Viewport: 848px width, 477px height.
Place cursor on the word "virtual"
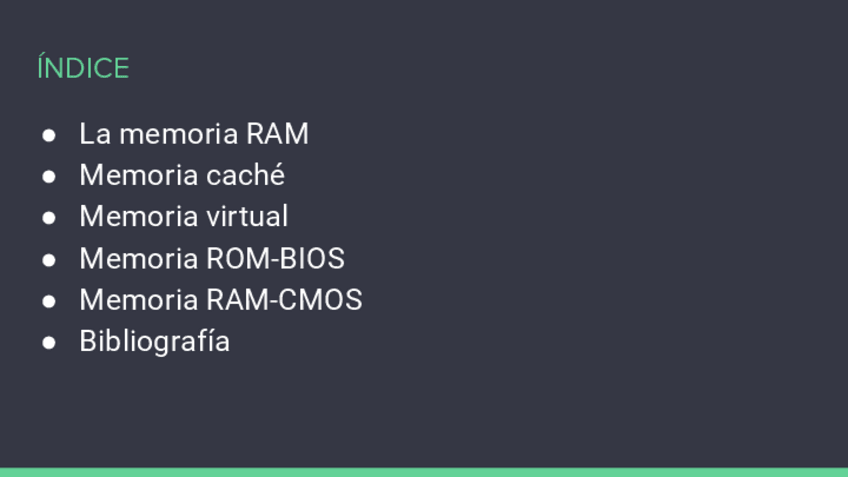[x=247, y=217]
